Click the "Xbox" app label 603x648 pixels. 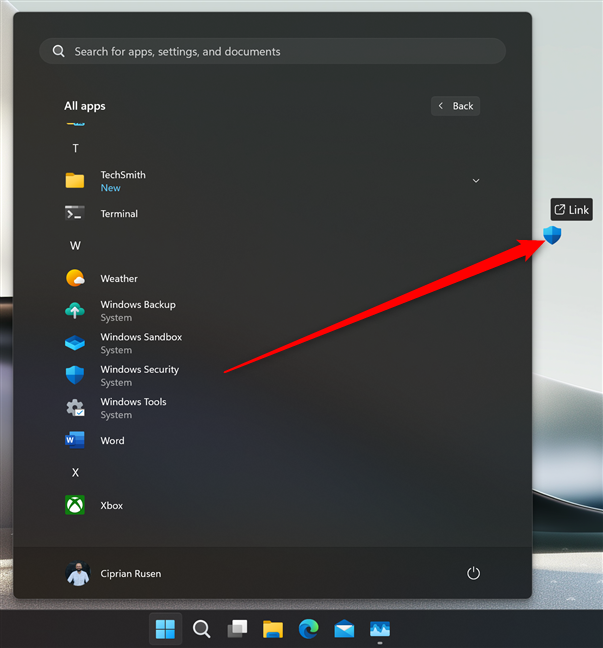click(x=112, y=505)
